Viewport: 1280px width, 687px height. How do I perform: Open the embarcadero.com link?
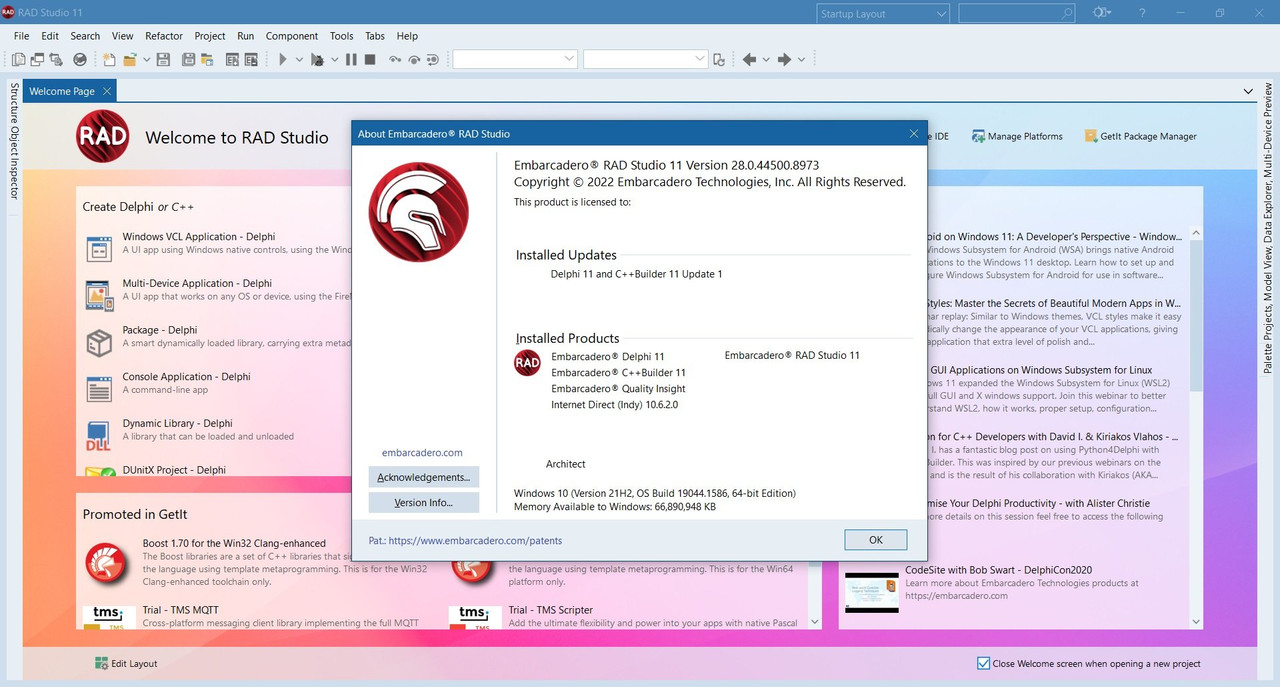point(422,452)
